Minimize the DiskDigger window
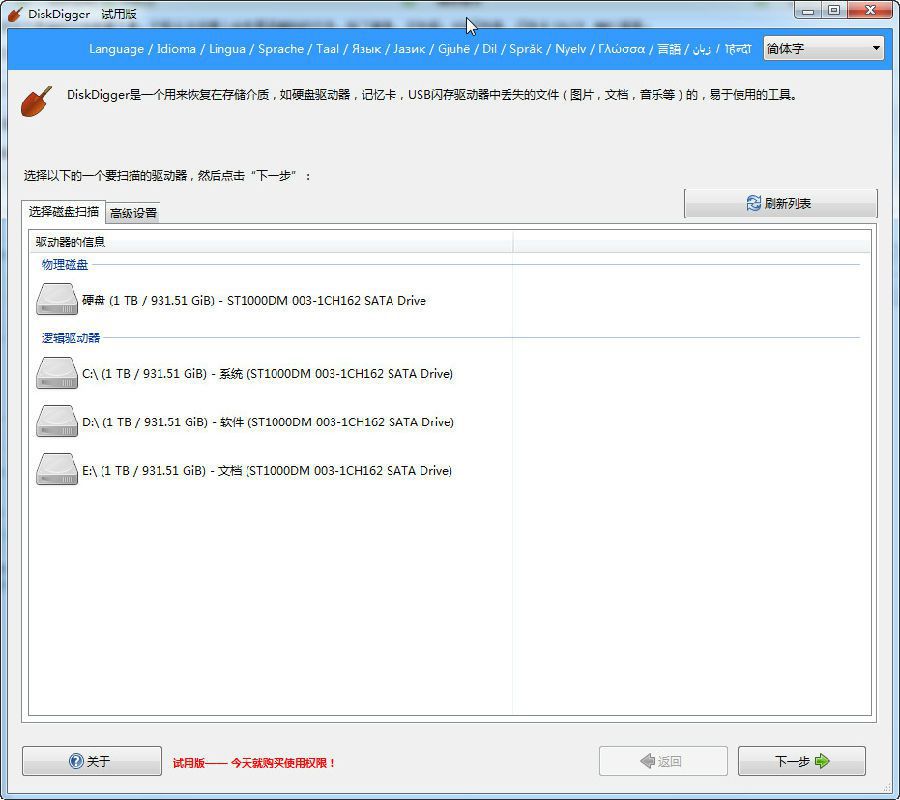Viewport: 900px width, 800px height. tap(808, 10)
